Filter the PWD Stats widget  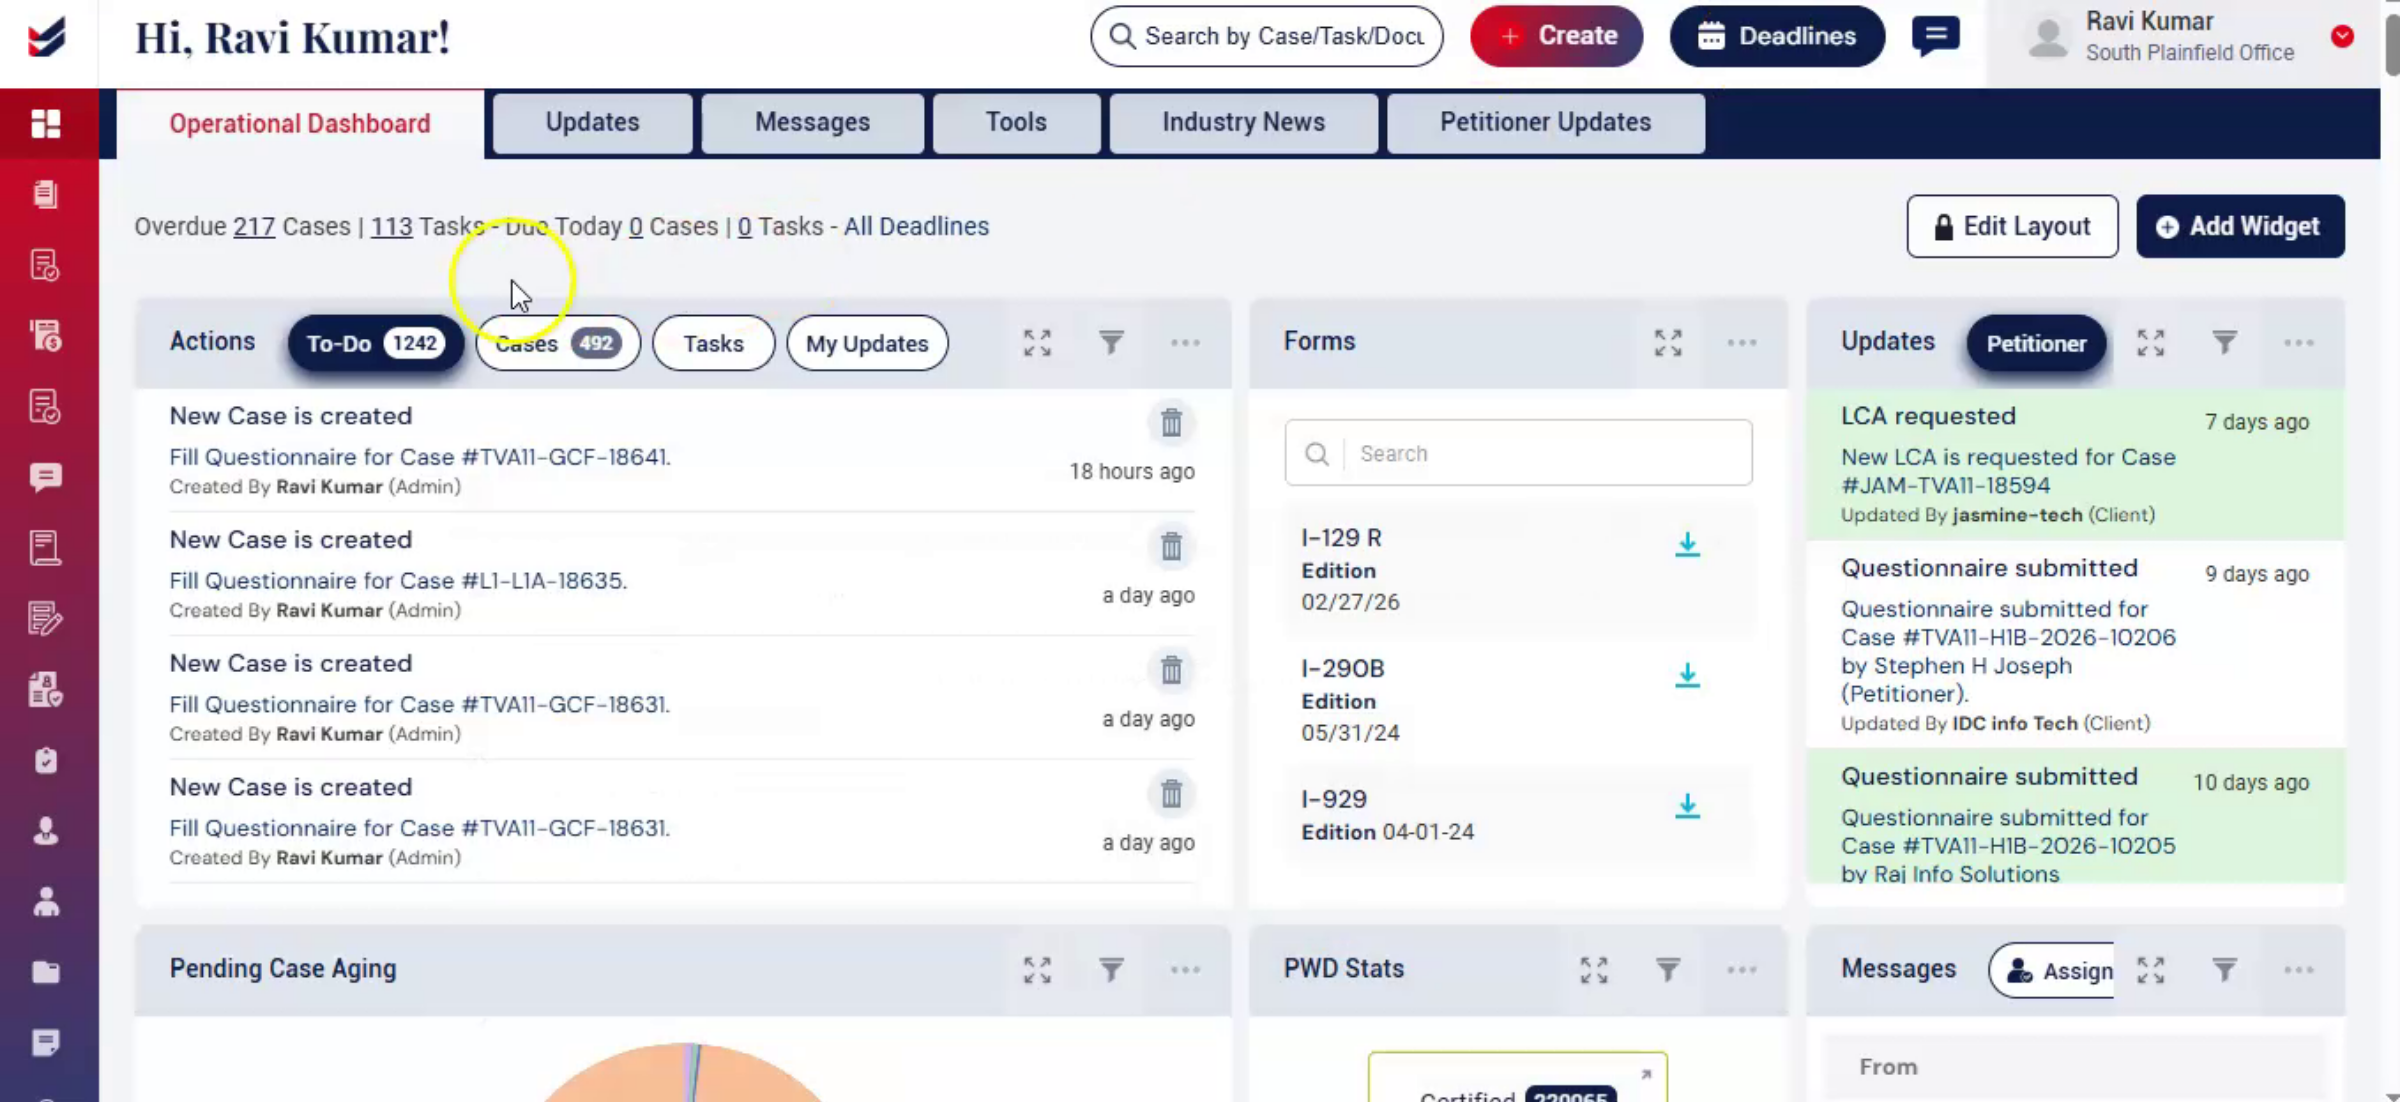point(1668,970)
